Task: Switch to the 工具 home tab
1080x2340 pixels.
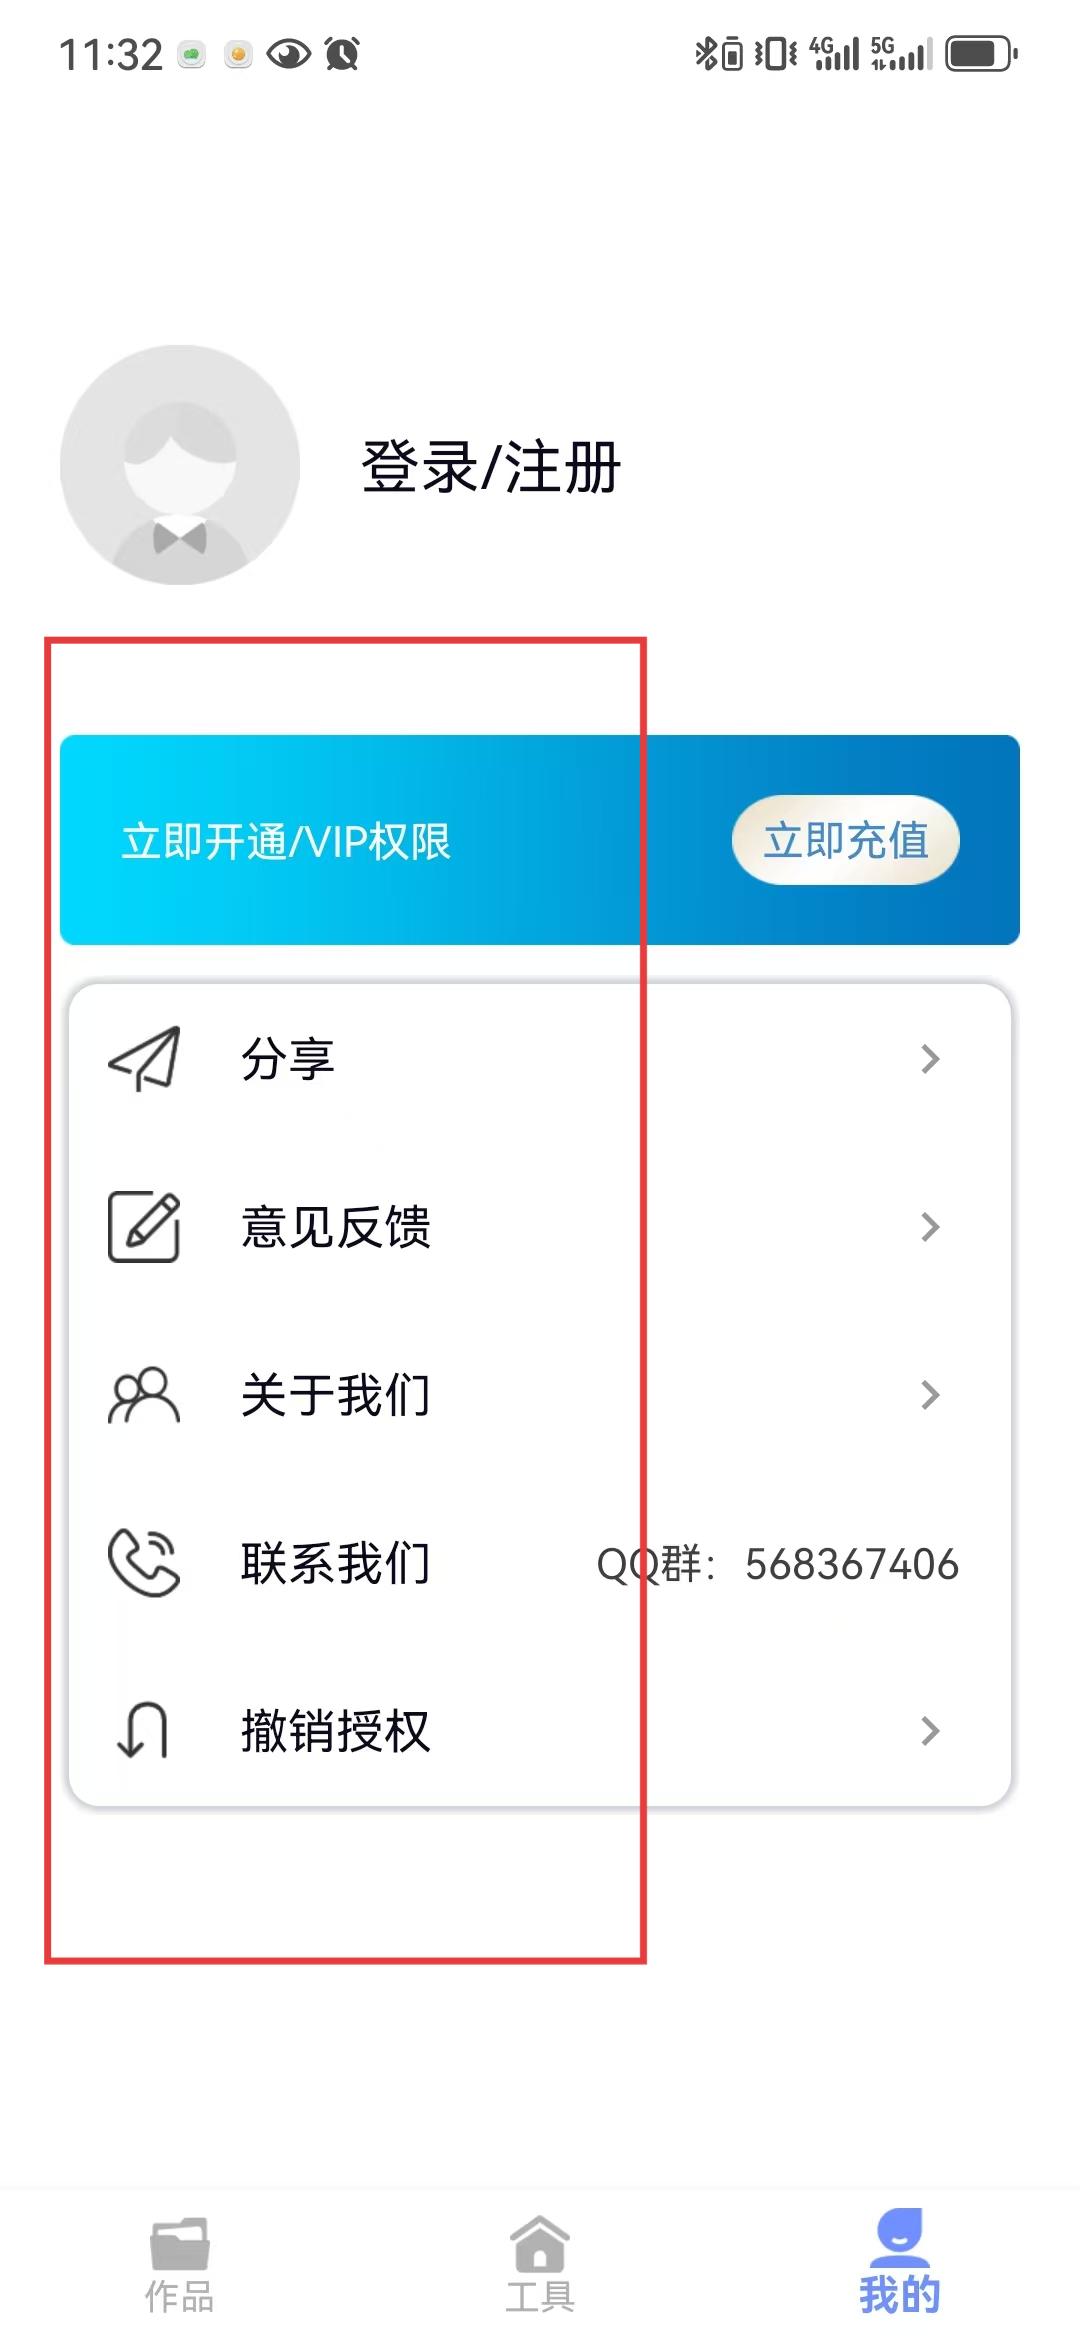Action: 540,2265
